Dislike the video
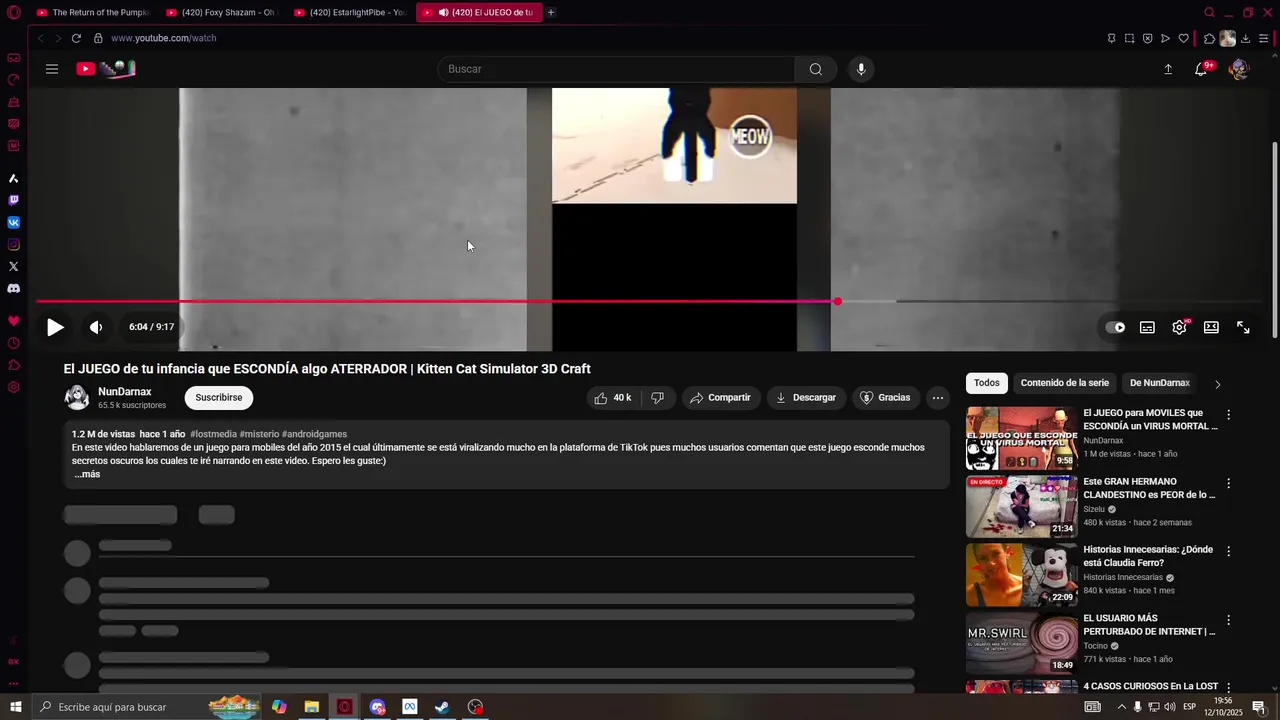Screen dimensions: 1280x720 point(657,398)
